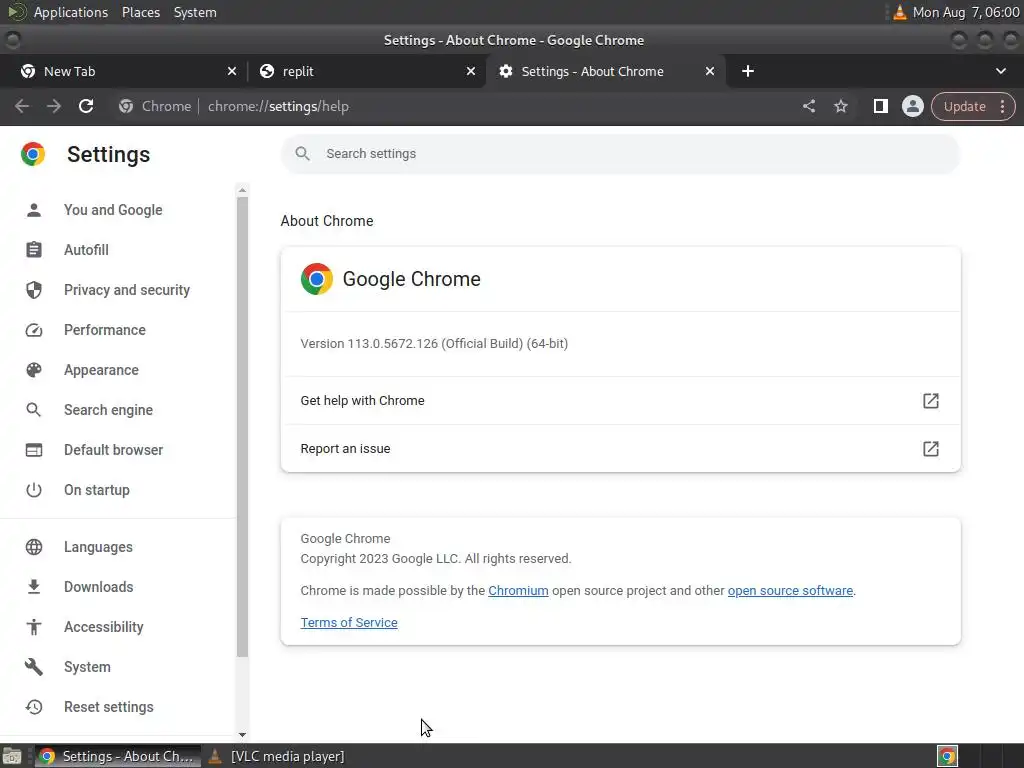1024x768 pixels.
Task: Click the Chrome site info chip
Action: [x=155, y=106]
